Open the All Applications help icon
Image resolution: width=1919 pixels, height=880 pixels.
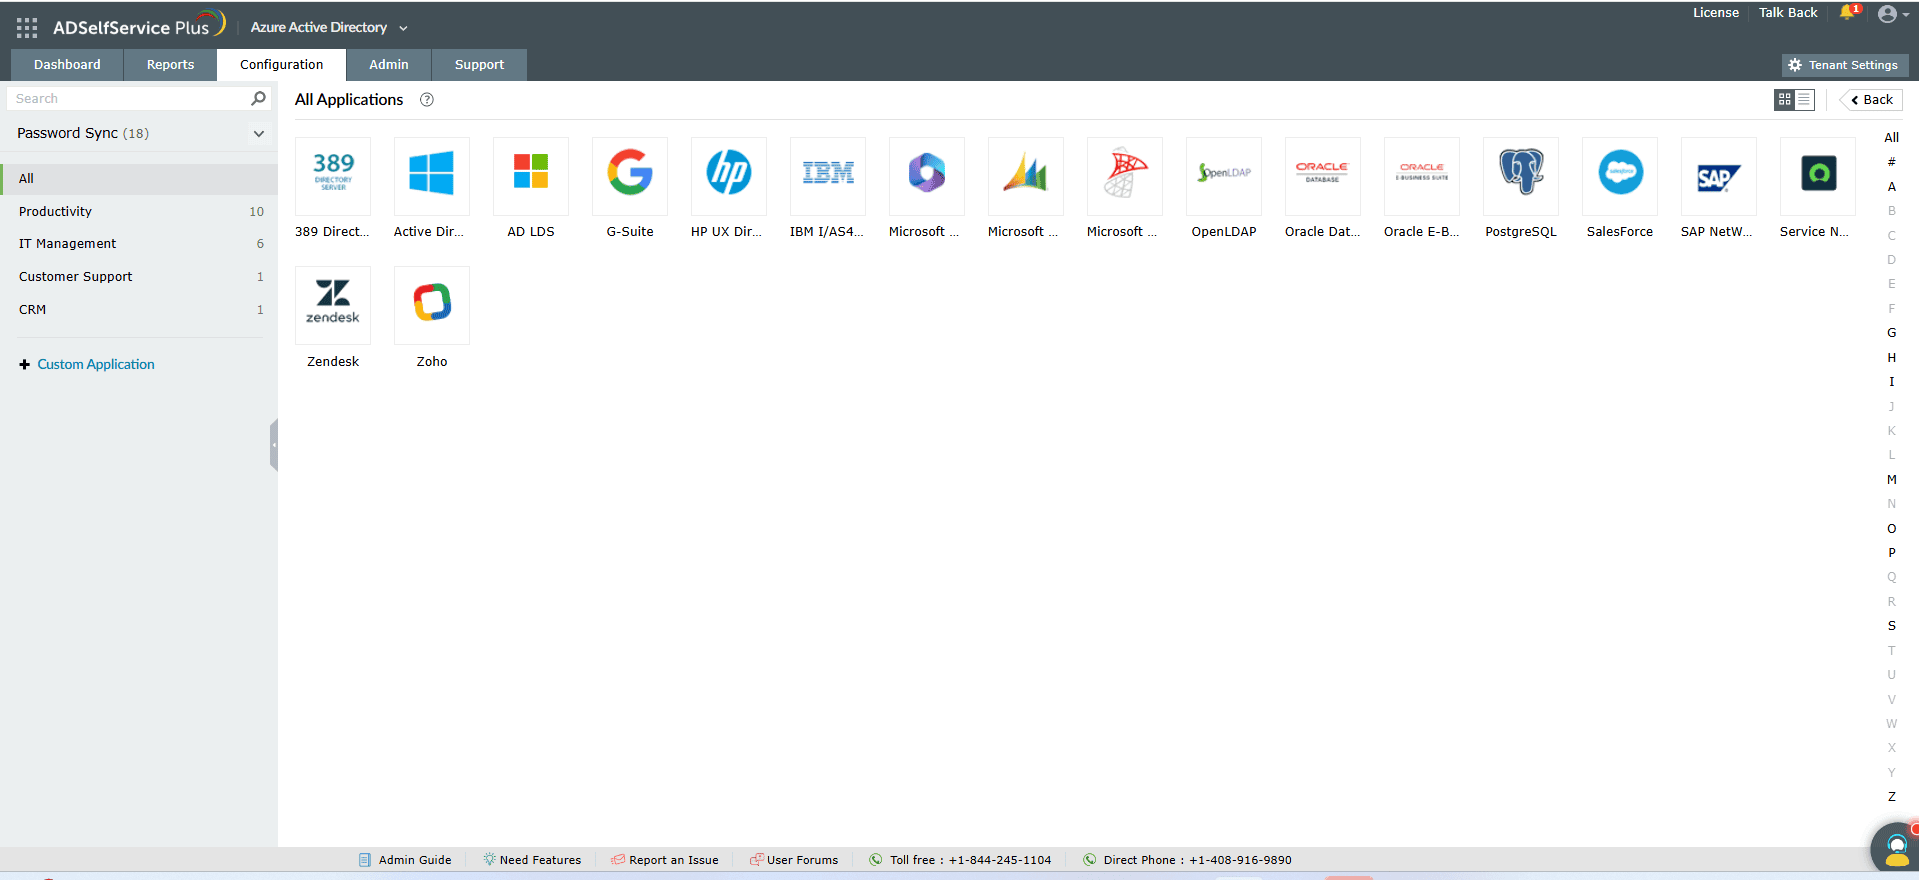pyautogui.click(x=427, y=100)
